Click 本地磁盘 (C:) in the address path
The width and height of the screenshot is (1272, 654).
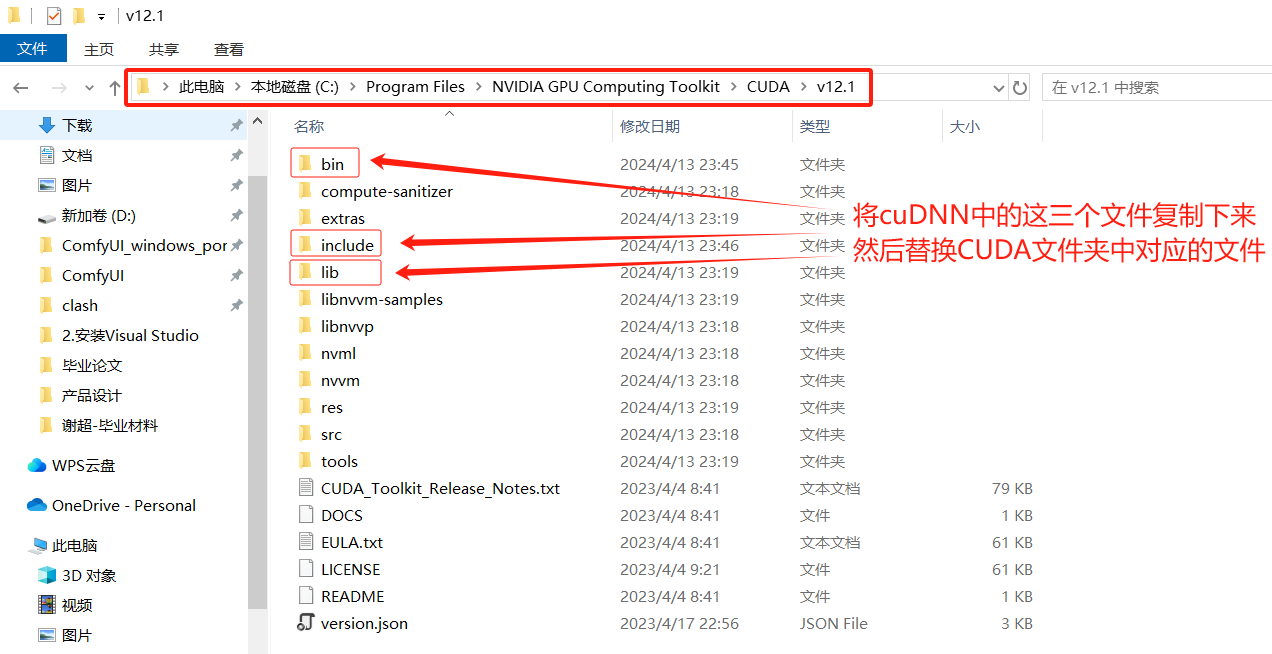tap(295, 87)
